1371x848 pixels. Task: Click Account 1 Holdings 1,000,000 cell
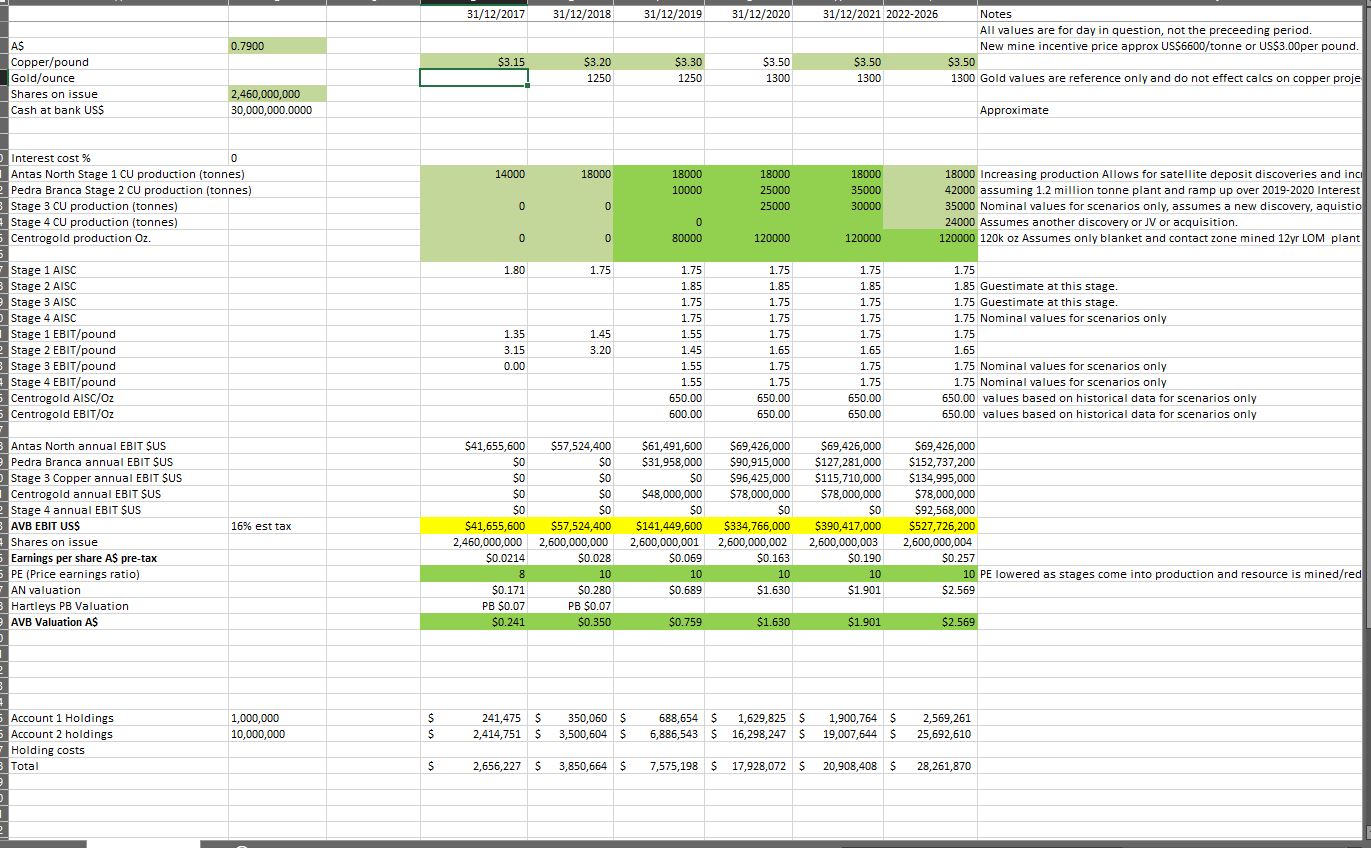click(x=277, y=718)
